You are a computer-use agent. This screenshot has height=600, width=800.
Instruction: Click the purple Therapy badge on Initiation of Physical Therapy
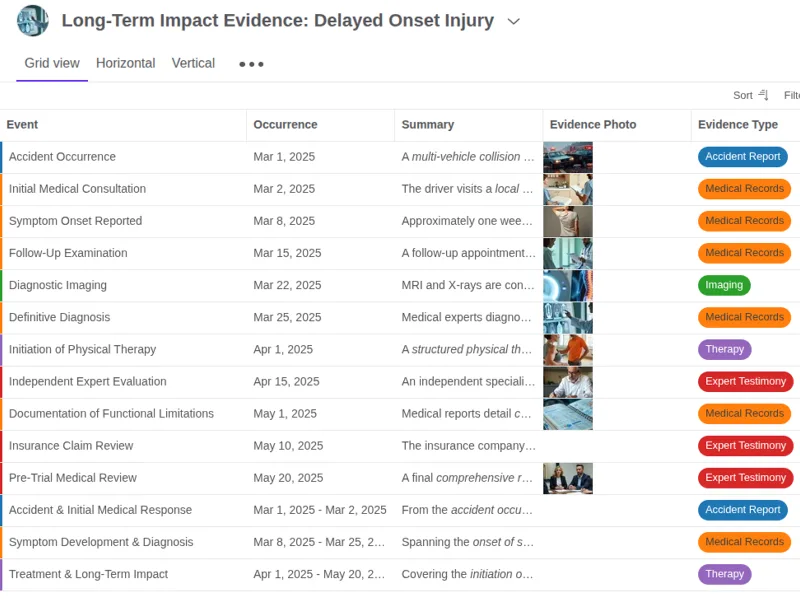(x=724, y=349)
